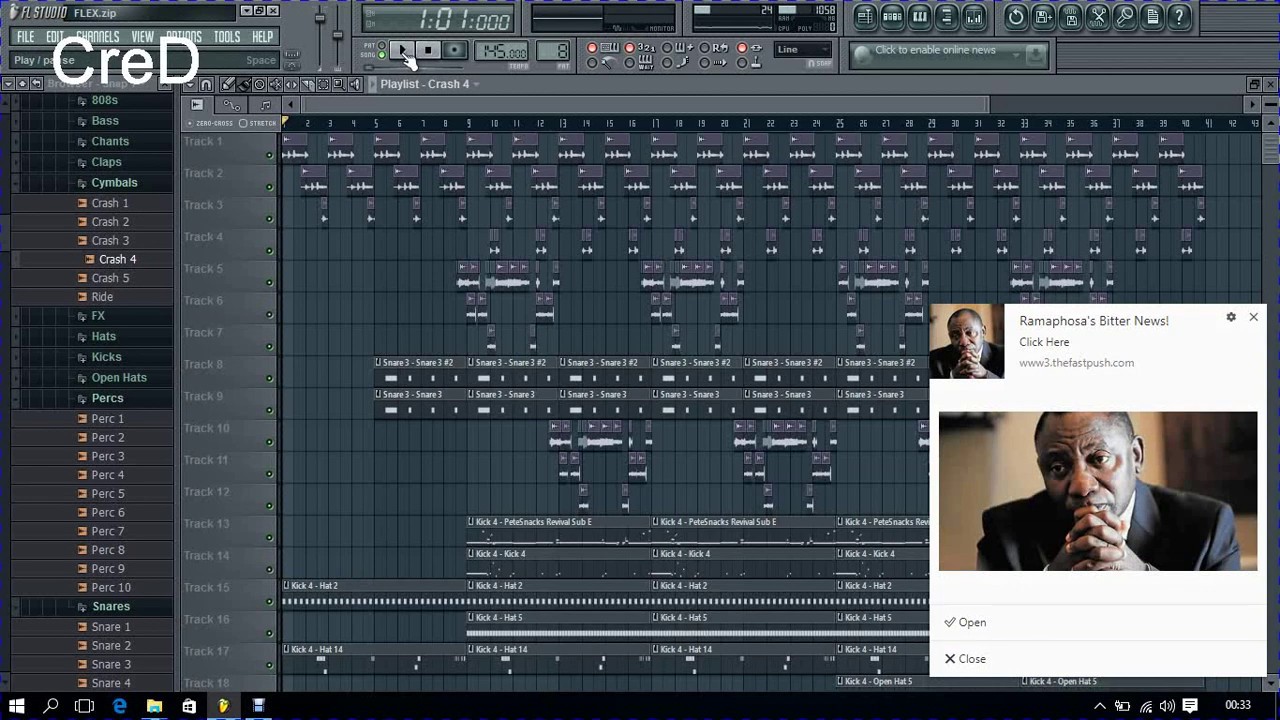The height and width of the screenshot is (720, 1280).
Task: Click Close in the notification popup
Action: pyautogui.click(x=965, y=659)
